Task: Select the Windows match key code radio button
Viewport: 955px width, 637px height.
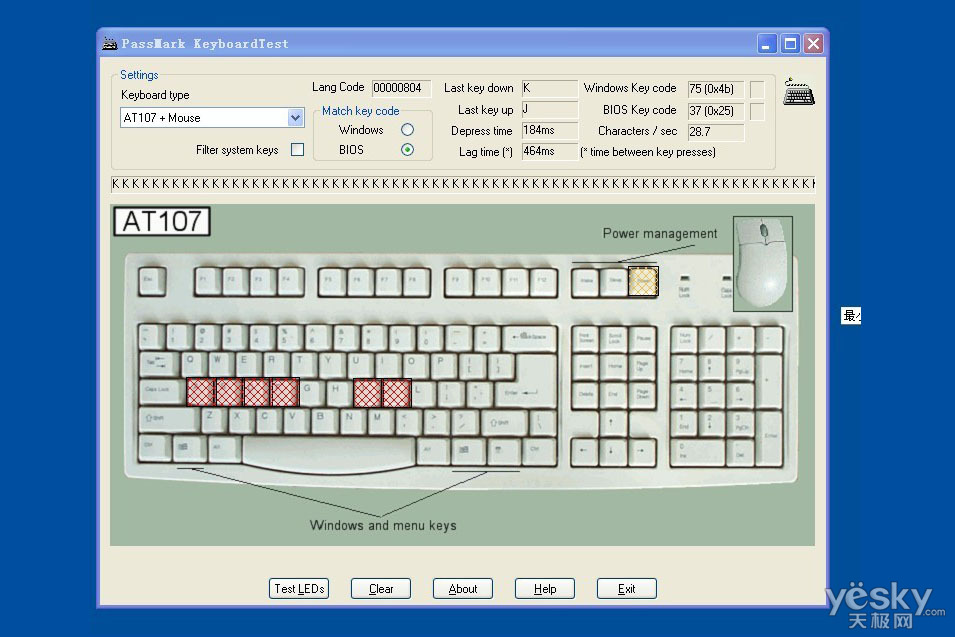Action: point(407,130)
